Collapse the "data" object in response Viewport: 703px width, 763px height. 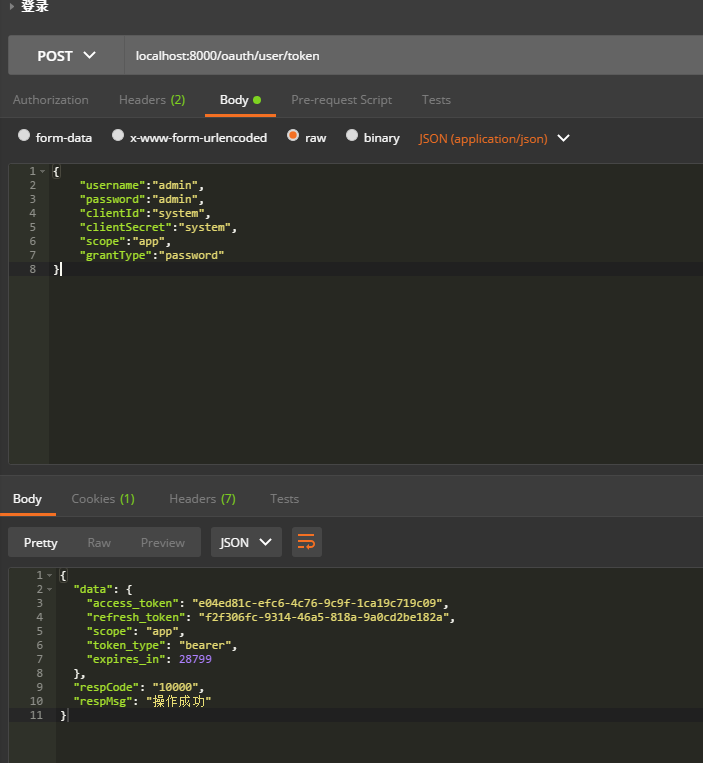[50, 589]
